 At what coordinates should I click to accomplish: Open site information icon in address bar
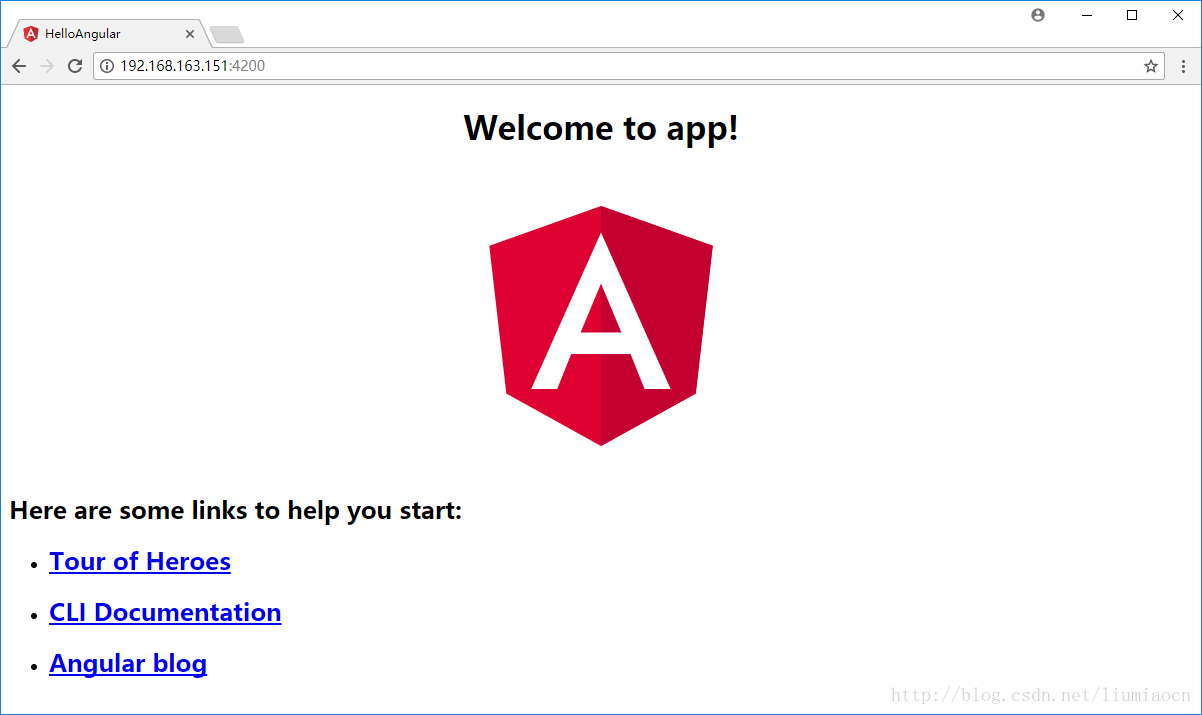(x=107, y=66)
